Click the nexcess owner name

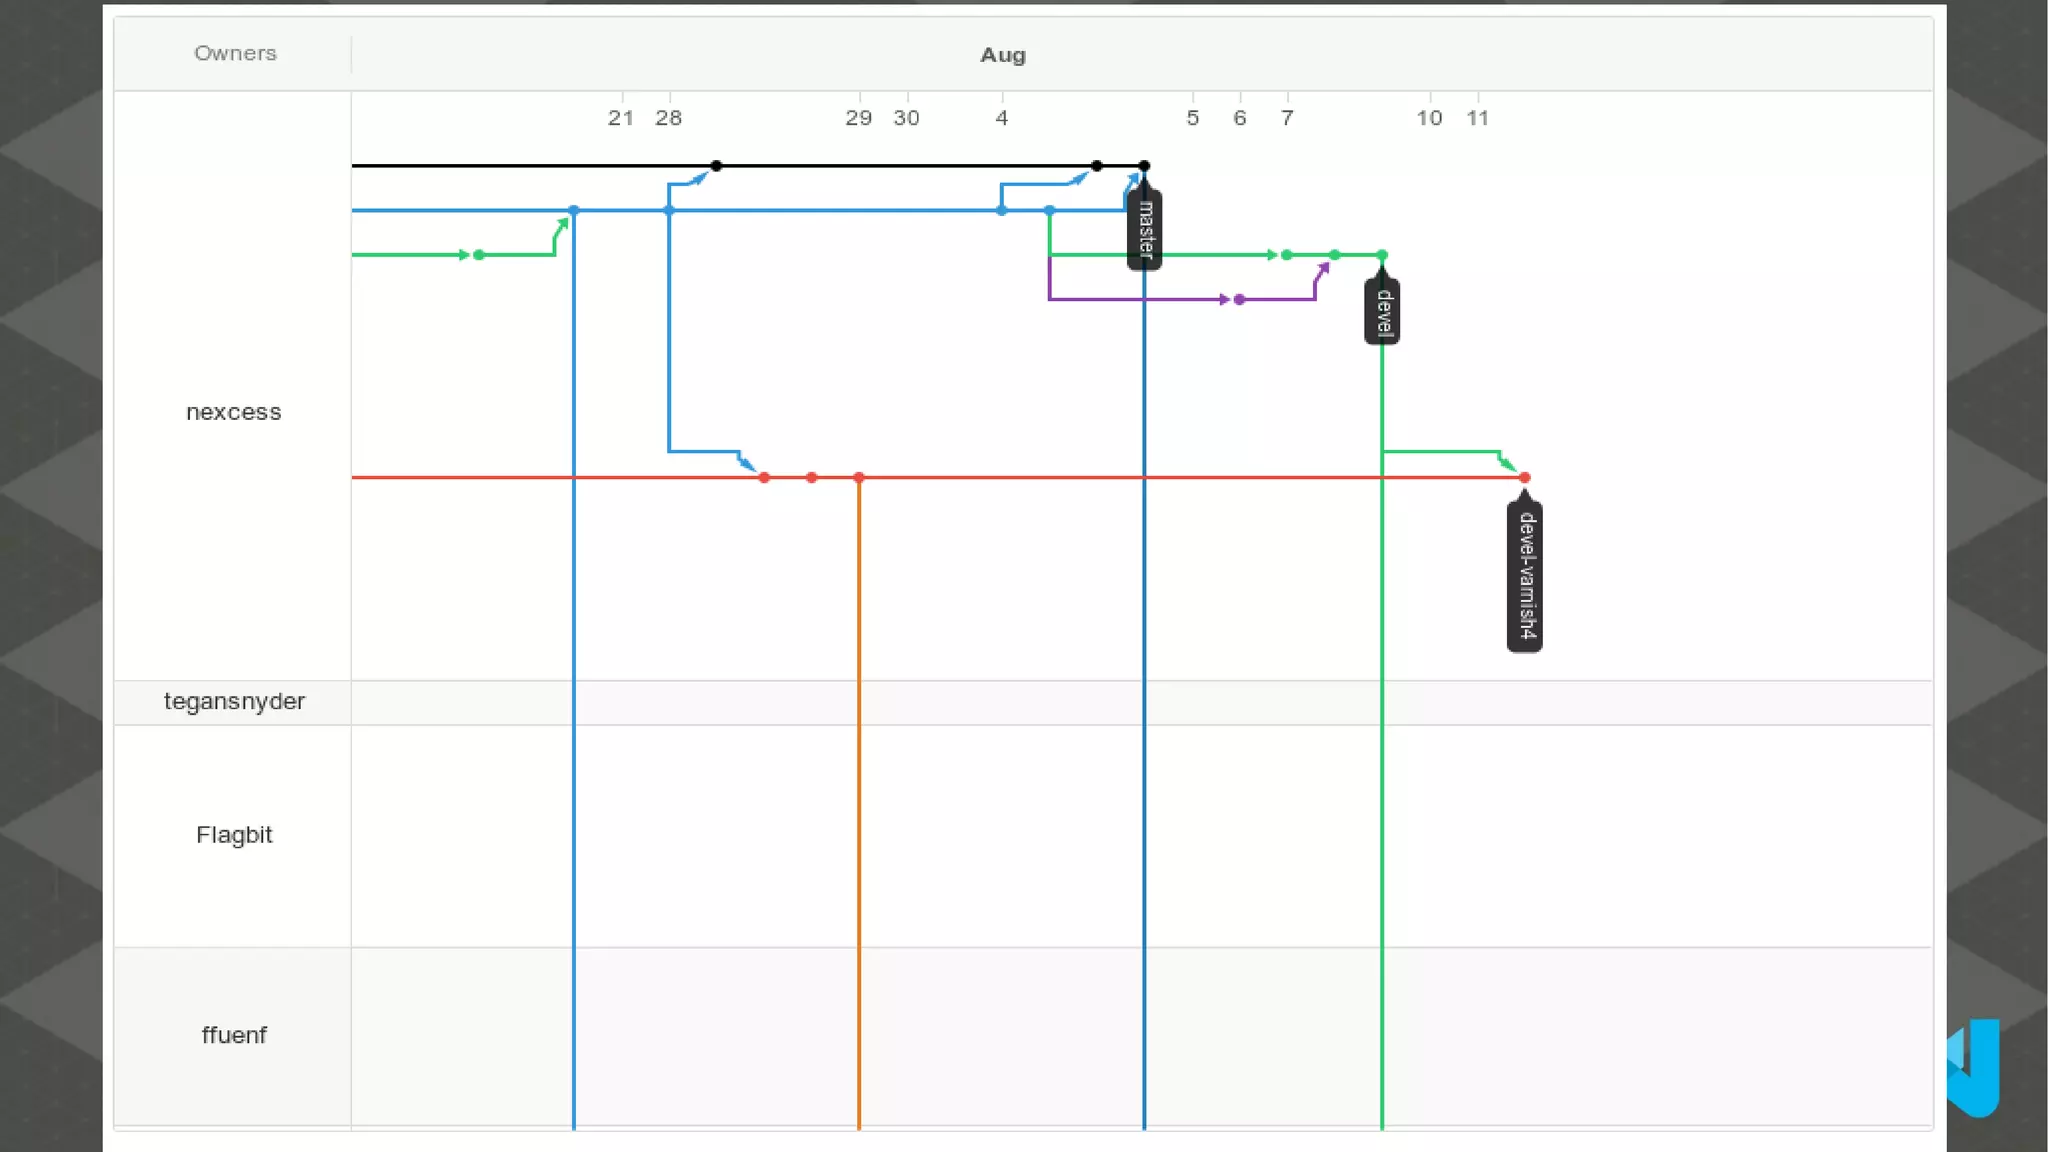click(x=233, y=412)
